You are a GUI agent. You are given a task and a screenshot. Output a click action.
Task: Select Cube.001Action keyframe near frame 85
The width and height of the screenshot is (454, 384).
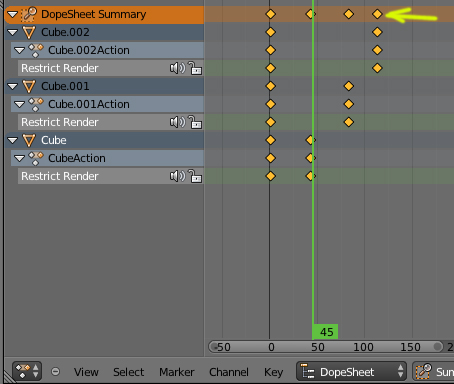[349, 104]
